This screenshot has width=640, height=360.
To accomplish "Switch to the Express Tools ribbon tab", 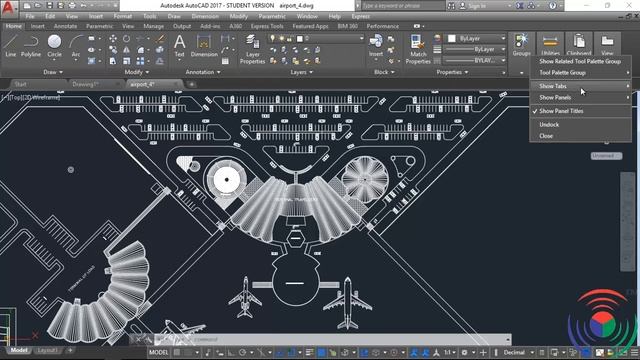I will pyautogui.click(x=267, y=26).
